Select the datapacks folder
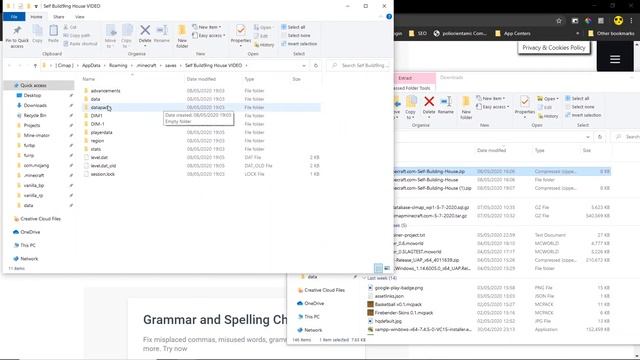The width and height of the screenshot is (640, 360). pyautogui.click(x=100, y=107)
